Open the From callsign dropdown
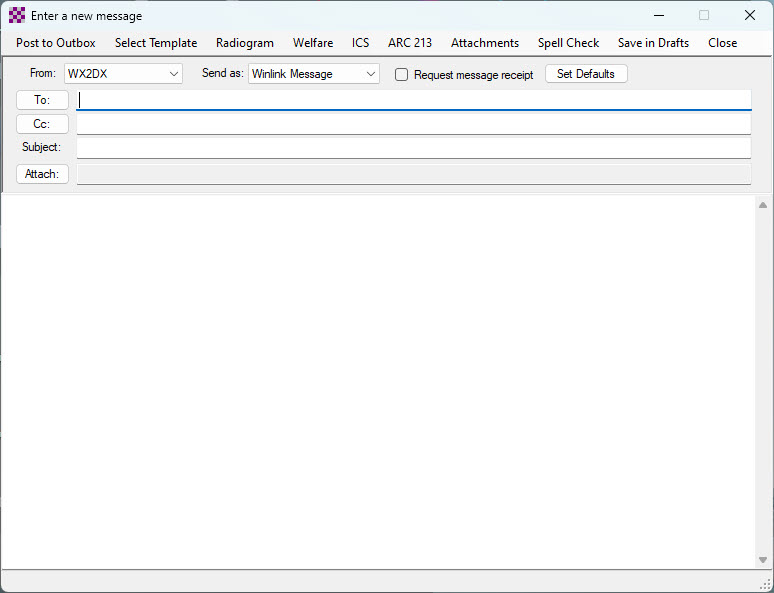Viewport: 774px width, 593px height. [174, 74]
